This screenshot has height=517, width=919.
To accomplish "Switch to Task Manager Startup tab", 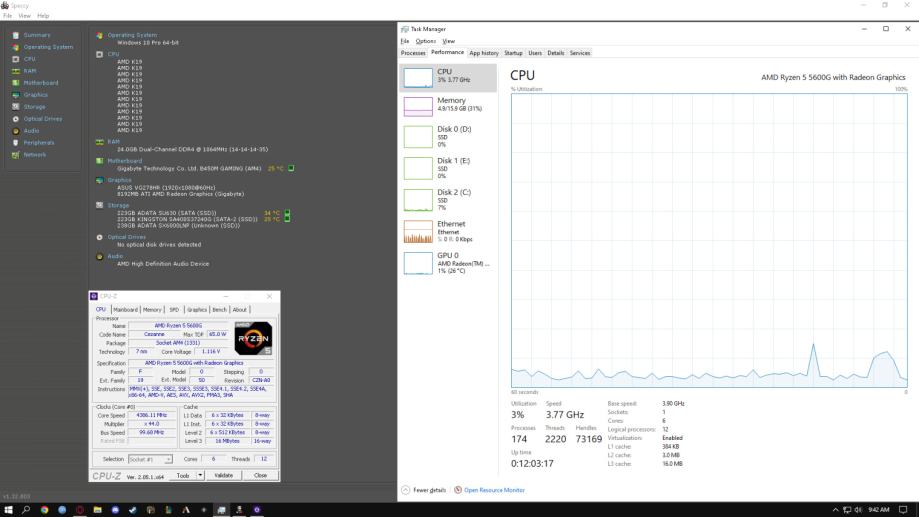I will (x=513, y=53).
